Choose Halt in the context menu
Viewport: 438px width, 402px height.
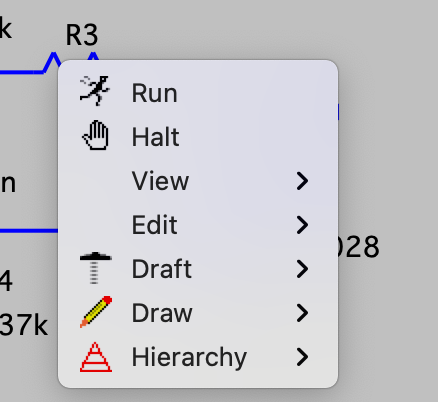click(198, 137)
